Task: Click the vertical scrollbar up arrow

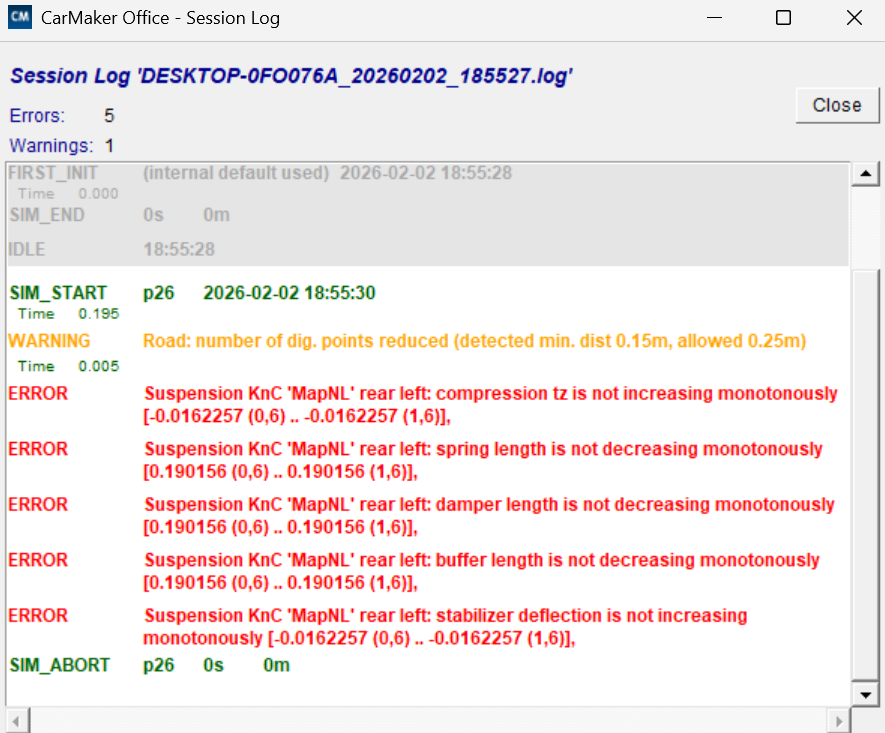Action: tap(863, 174)
